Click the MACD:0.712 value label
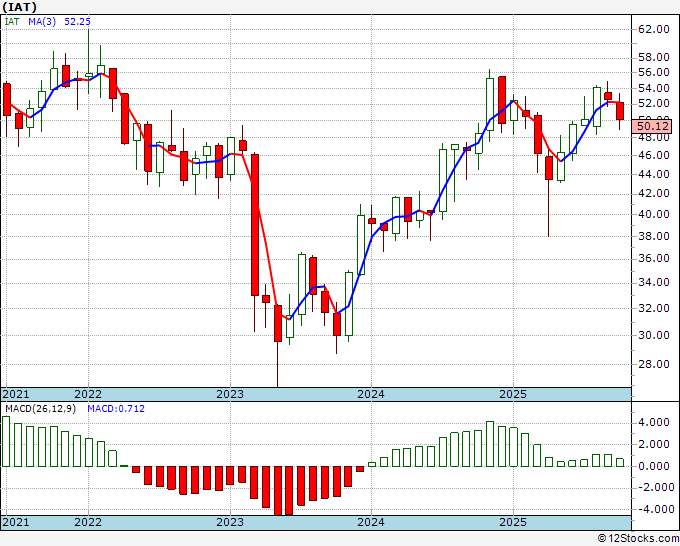680x546 pixels. (116, 409)
